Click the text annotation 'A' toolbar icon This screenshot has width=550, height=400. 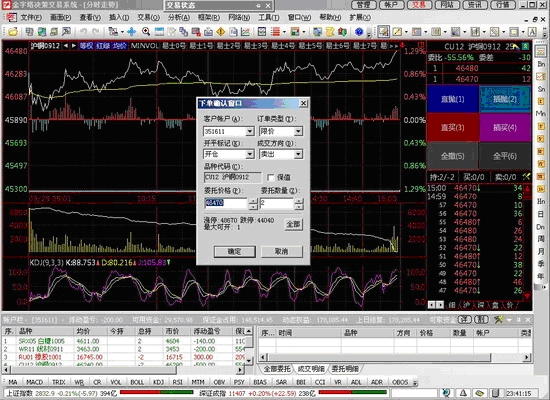(x=532, y=32)
